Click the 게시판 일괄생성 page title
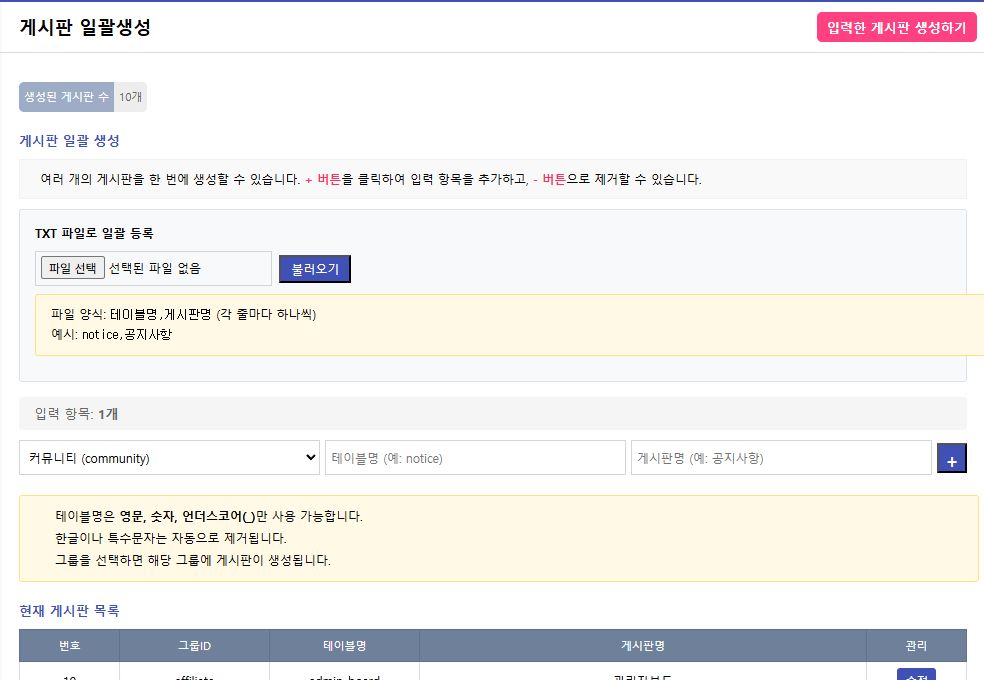This screenshot has width=984, height=680. [85, 27]
